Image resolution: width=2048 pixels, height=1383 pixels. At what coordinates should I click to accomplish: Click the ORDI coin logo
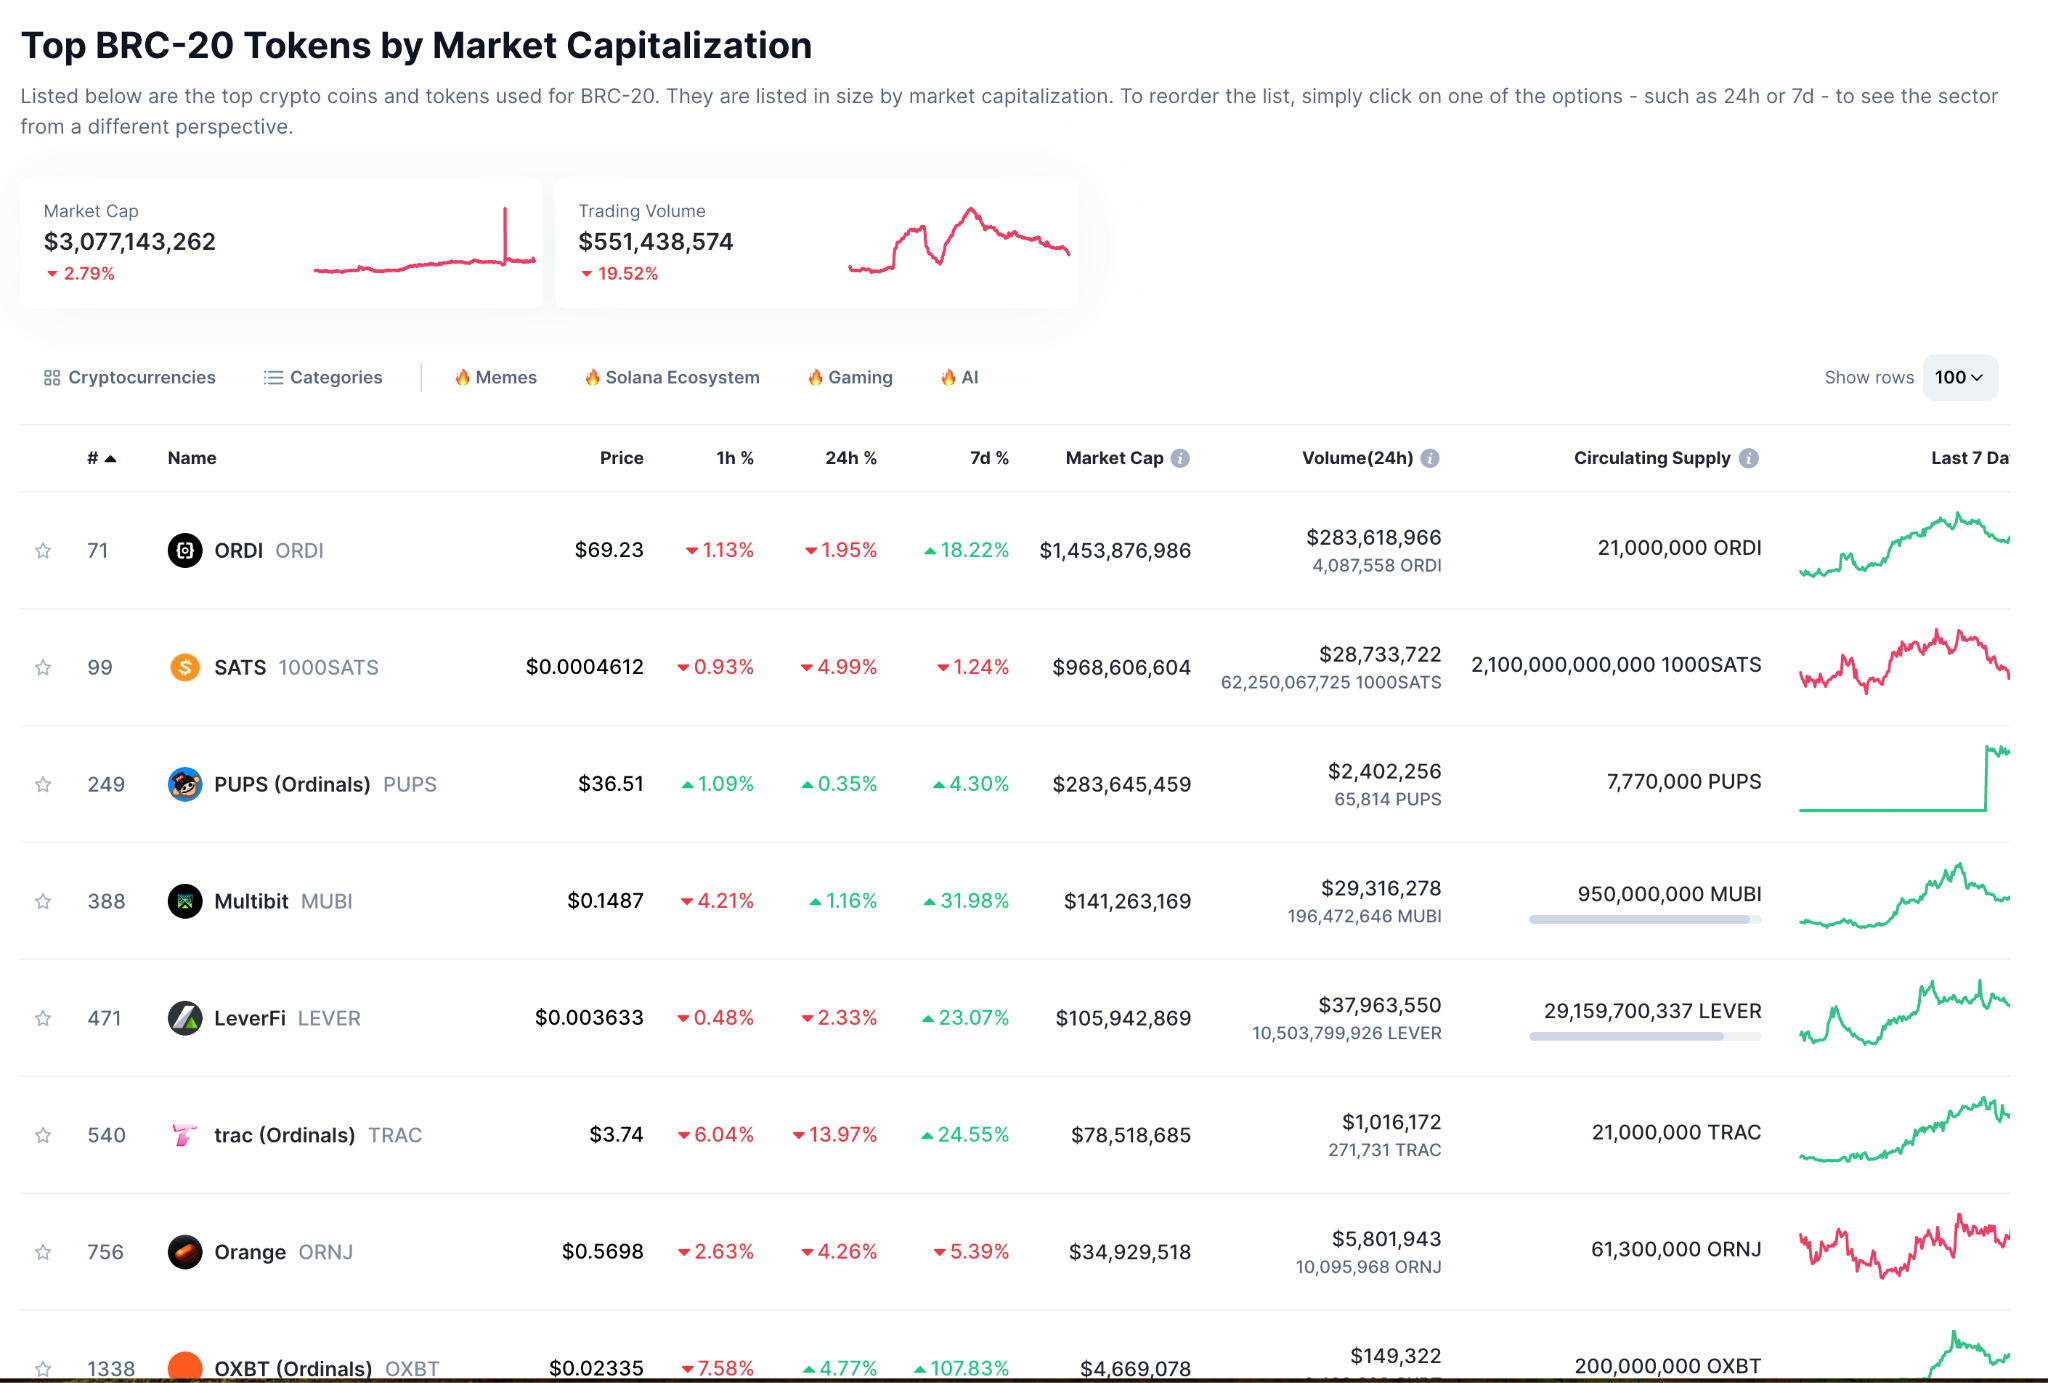(185, 550)
